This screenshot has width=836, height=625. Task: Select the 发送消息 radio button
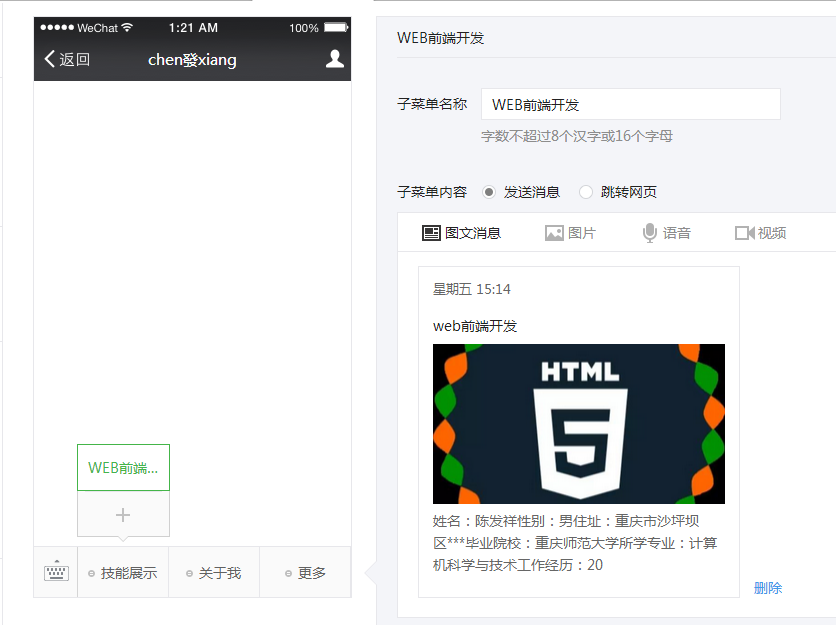[489, 192]
